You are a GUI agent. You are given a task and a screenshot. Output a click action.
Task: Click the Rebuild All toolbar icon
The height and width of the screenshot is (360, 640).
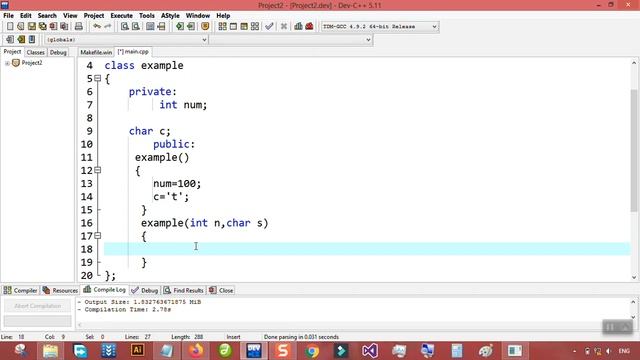[x=255, y=27]
